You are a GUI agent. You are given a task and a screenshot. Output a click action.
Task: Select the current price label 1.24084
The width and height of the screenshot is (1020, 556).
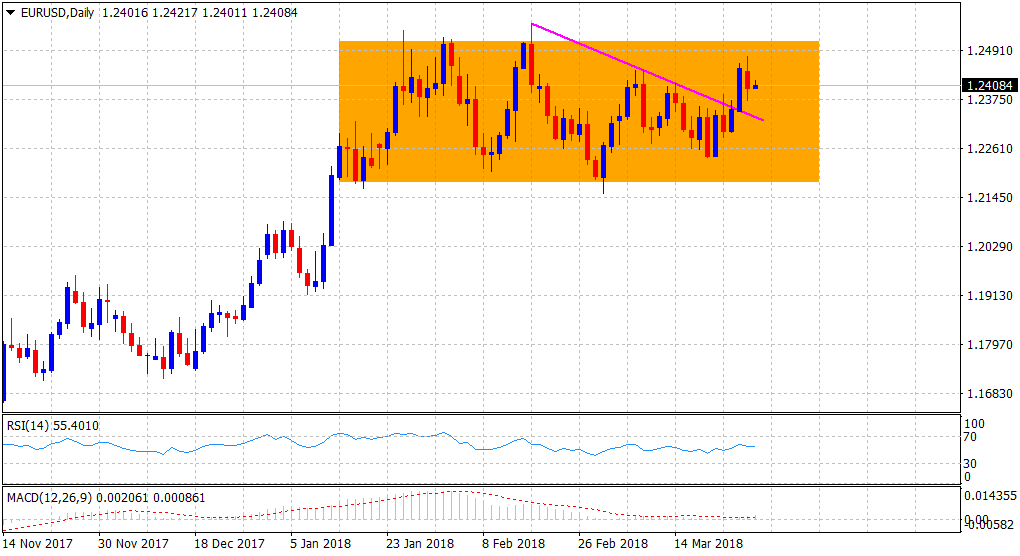[x=989, y=85]
